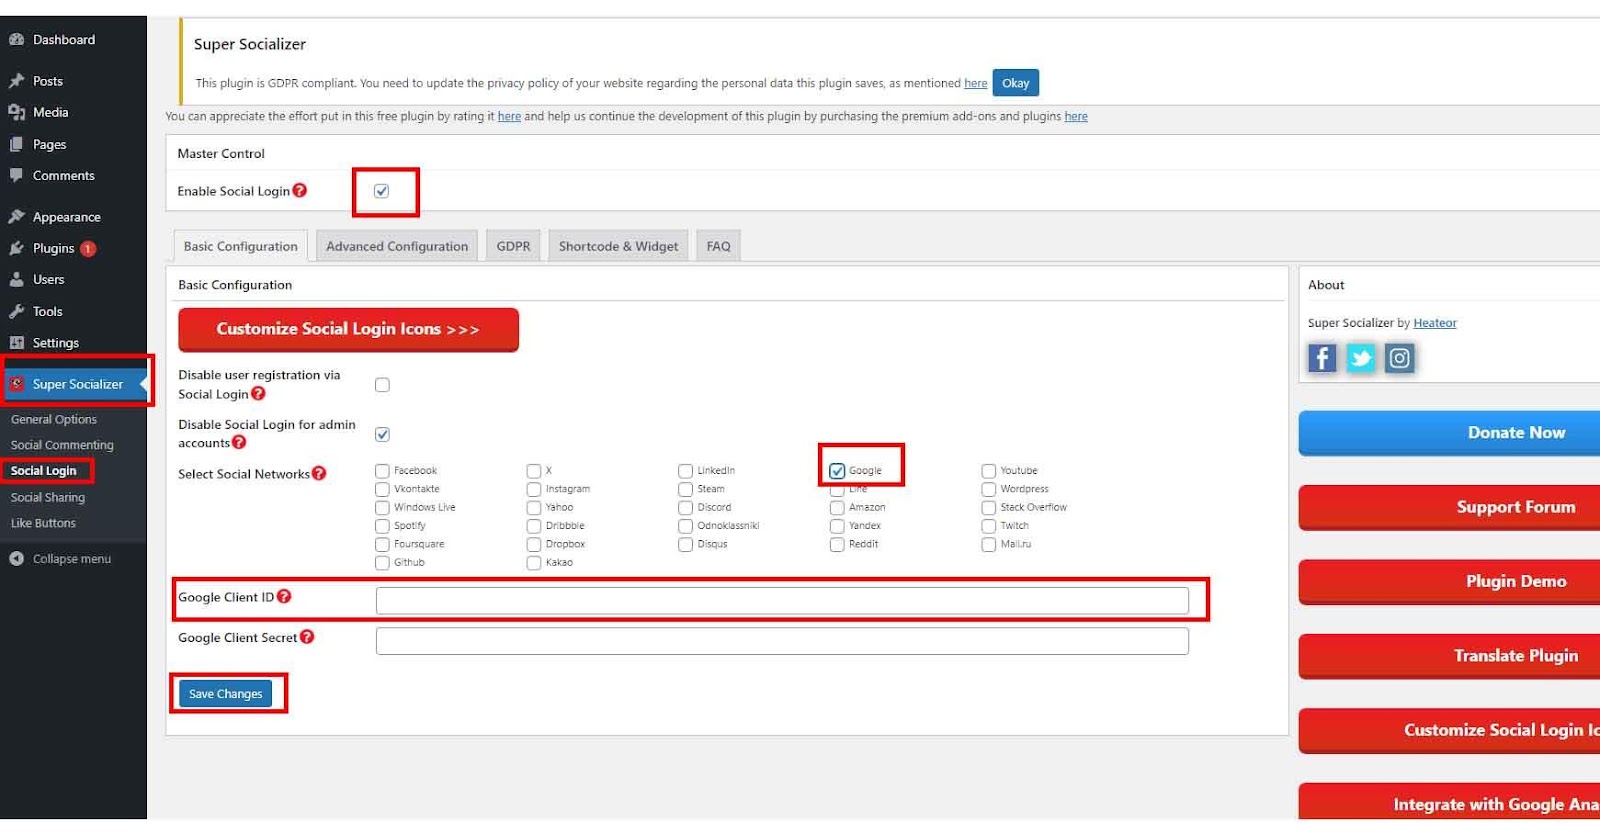Dismiss the GDPR notice with Okay

coord(1015,83)
